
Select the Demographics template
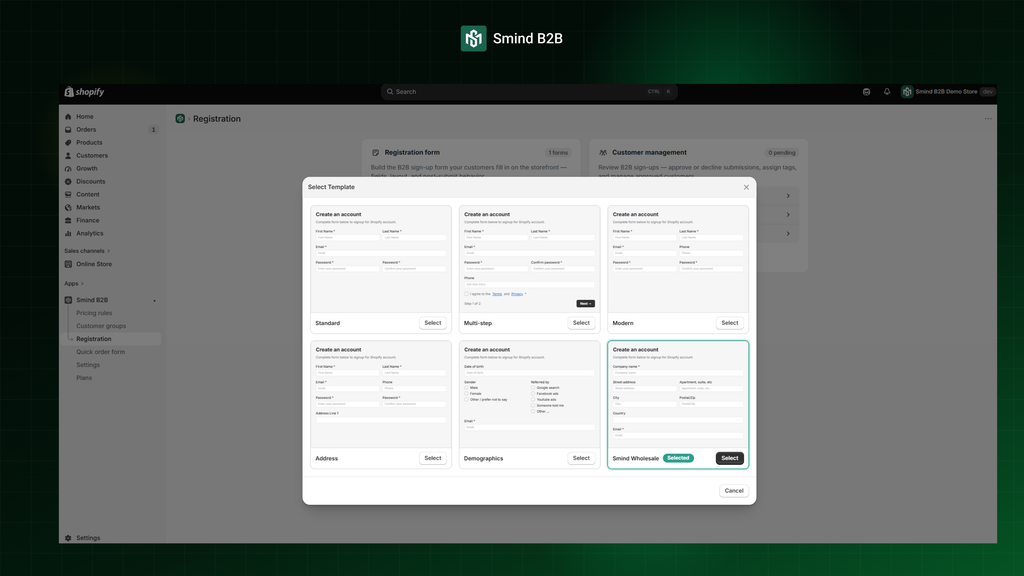point(581,458)
